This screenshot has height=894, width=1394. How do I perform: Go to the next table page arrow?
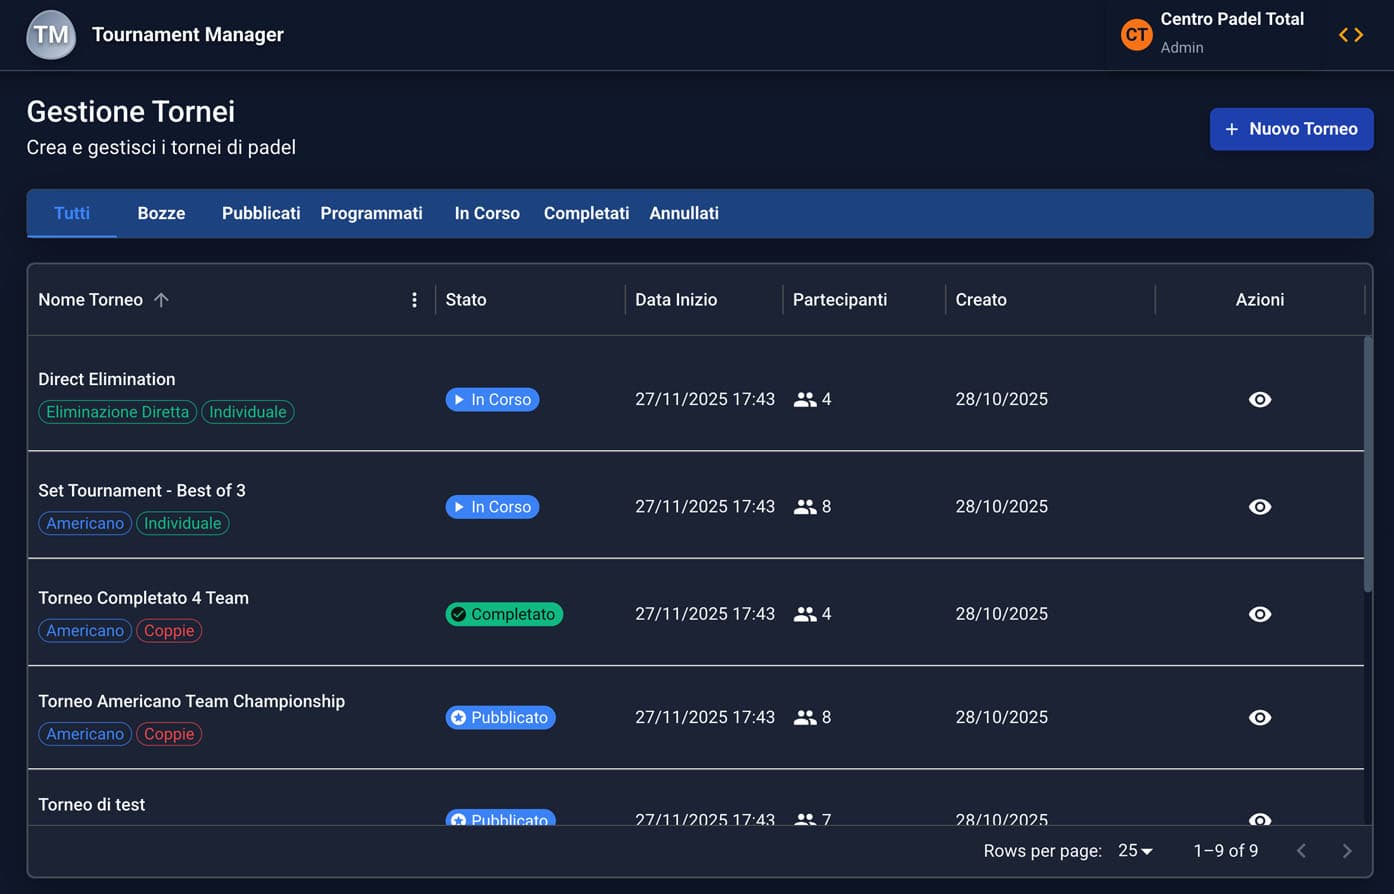tap(1346, 851)
